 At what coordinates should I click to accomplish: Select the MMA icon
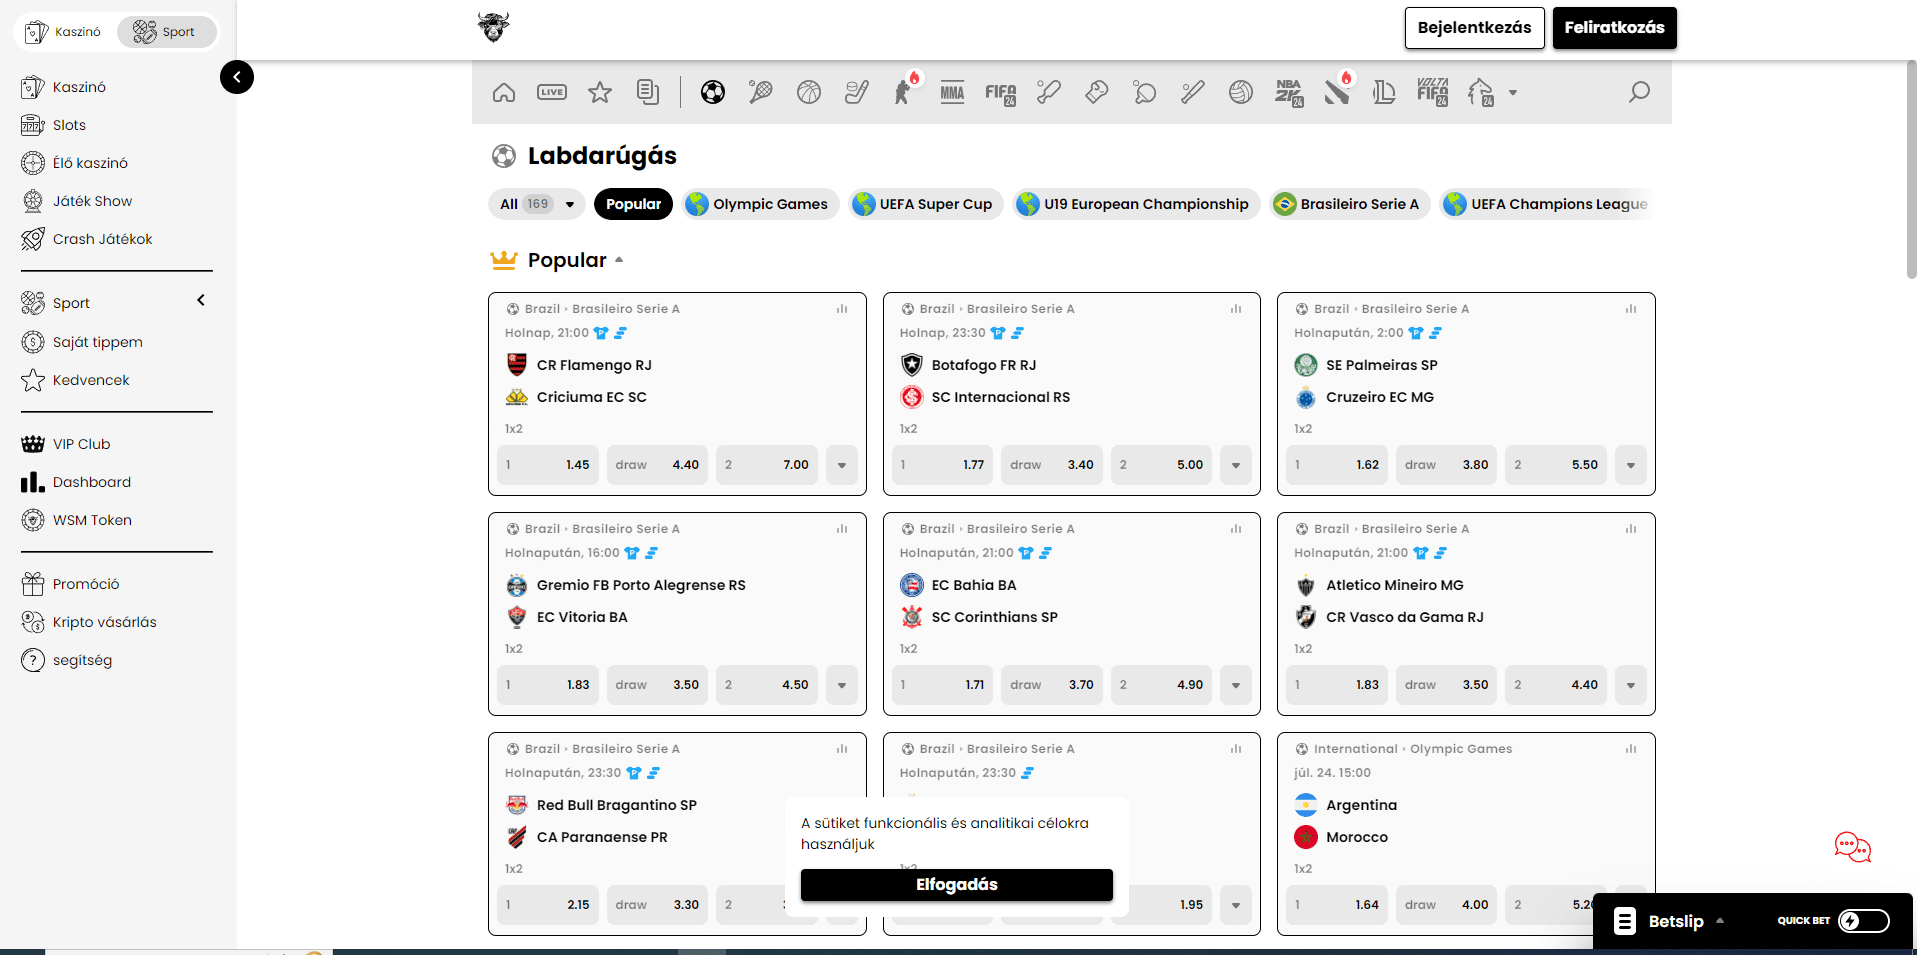click(x=953, y=93)
